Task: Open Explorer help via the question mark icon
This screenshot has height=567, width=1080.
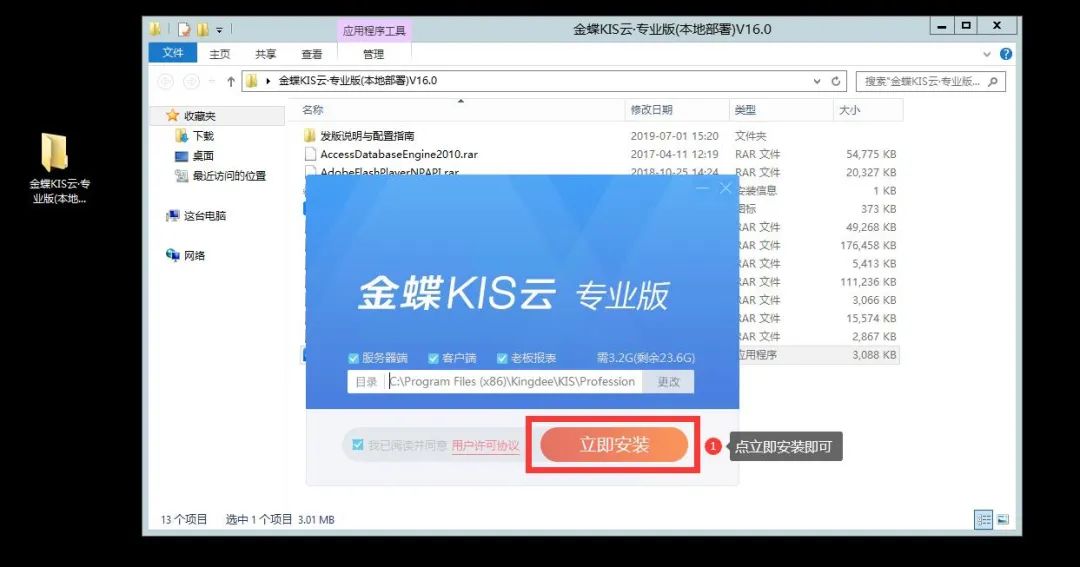Action: (1006, 54)
